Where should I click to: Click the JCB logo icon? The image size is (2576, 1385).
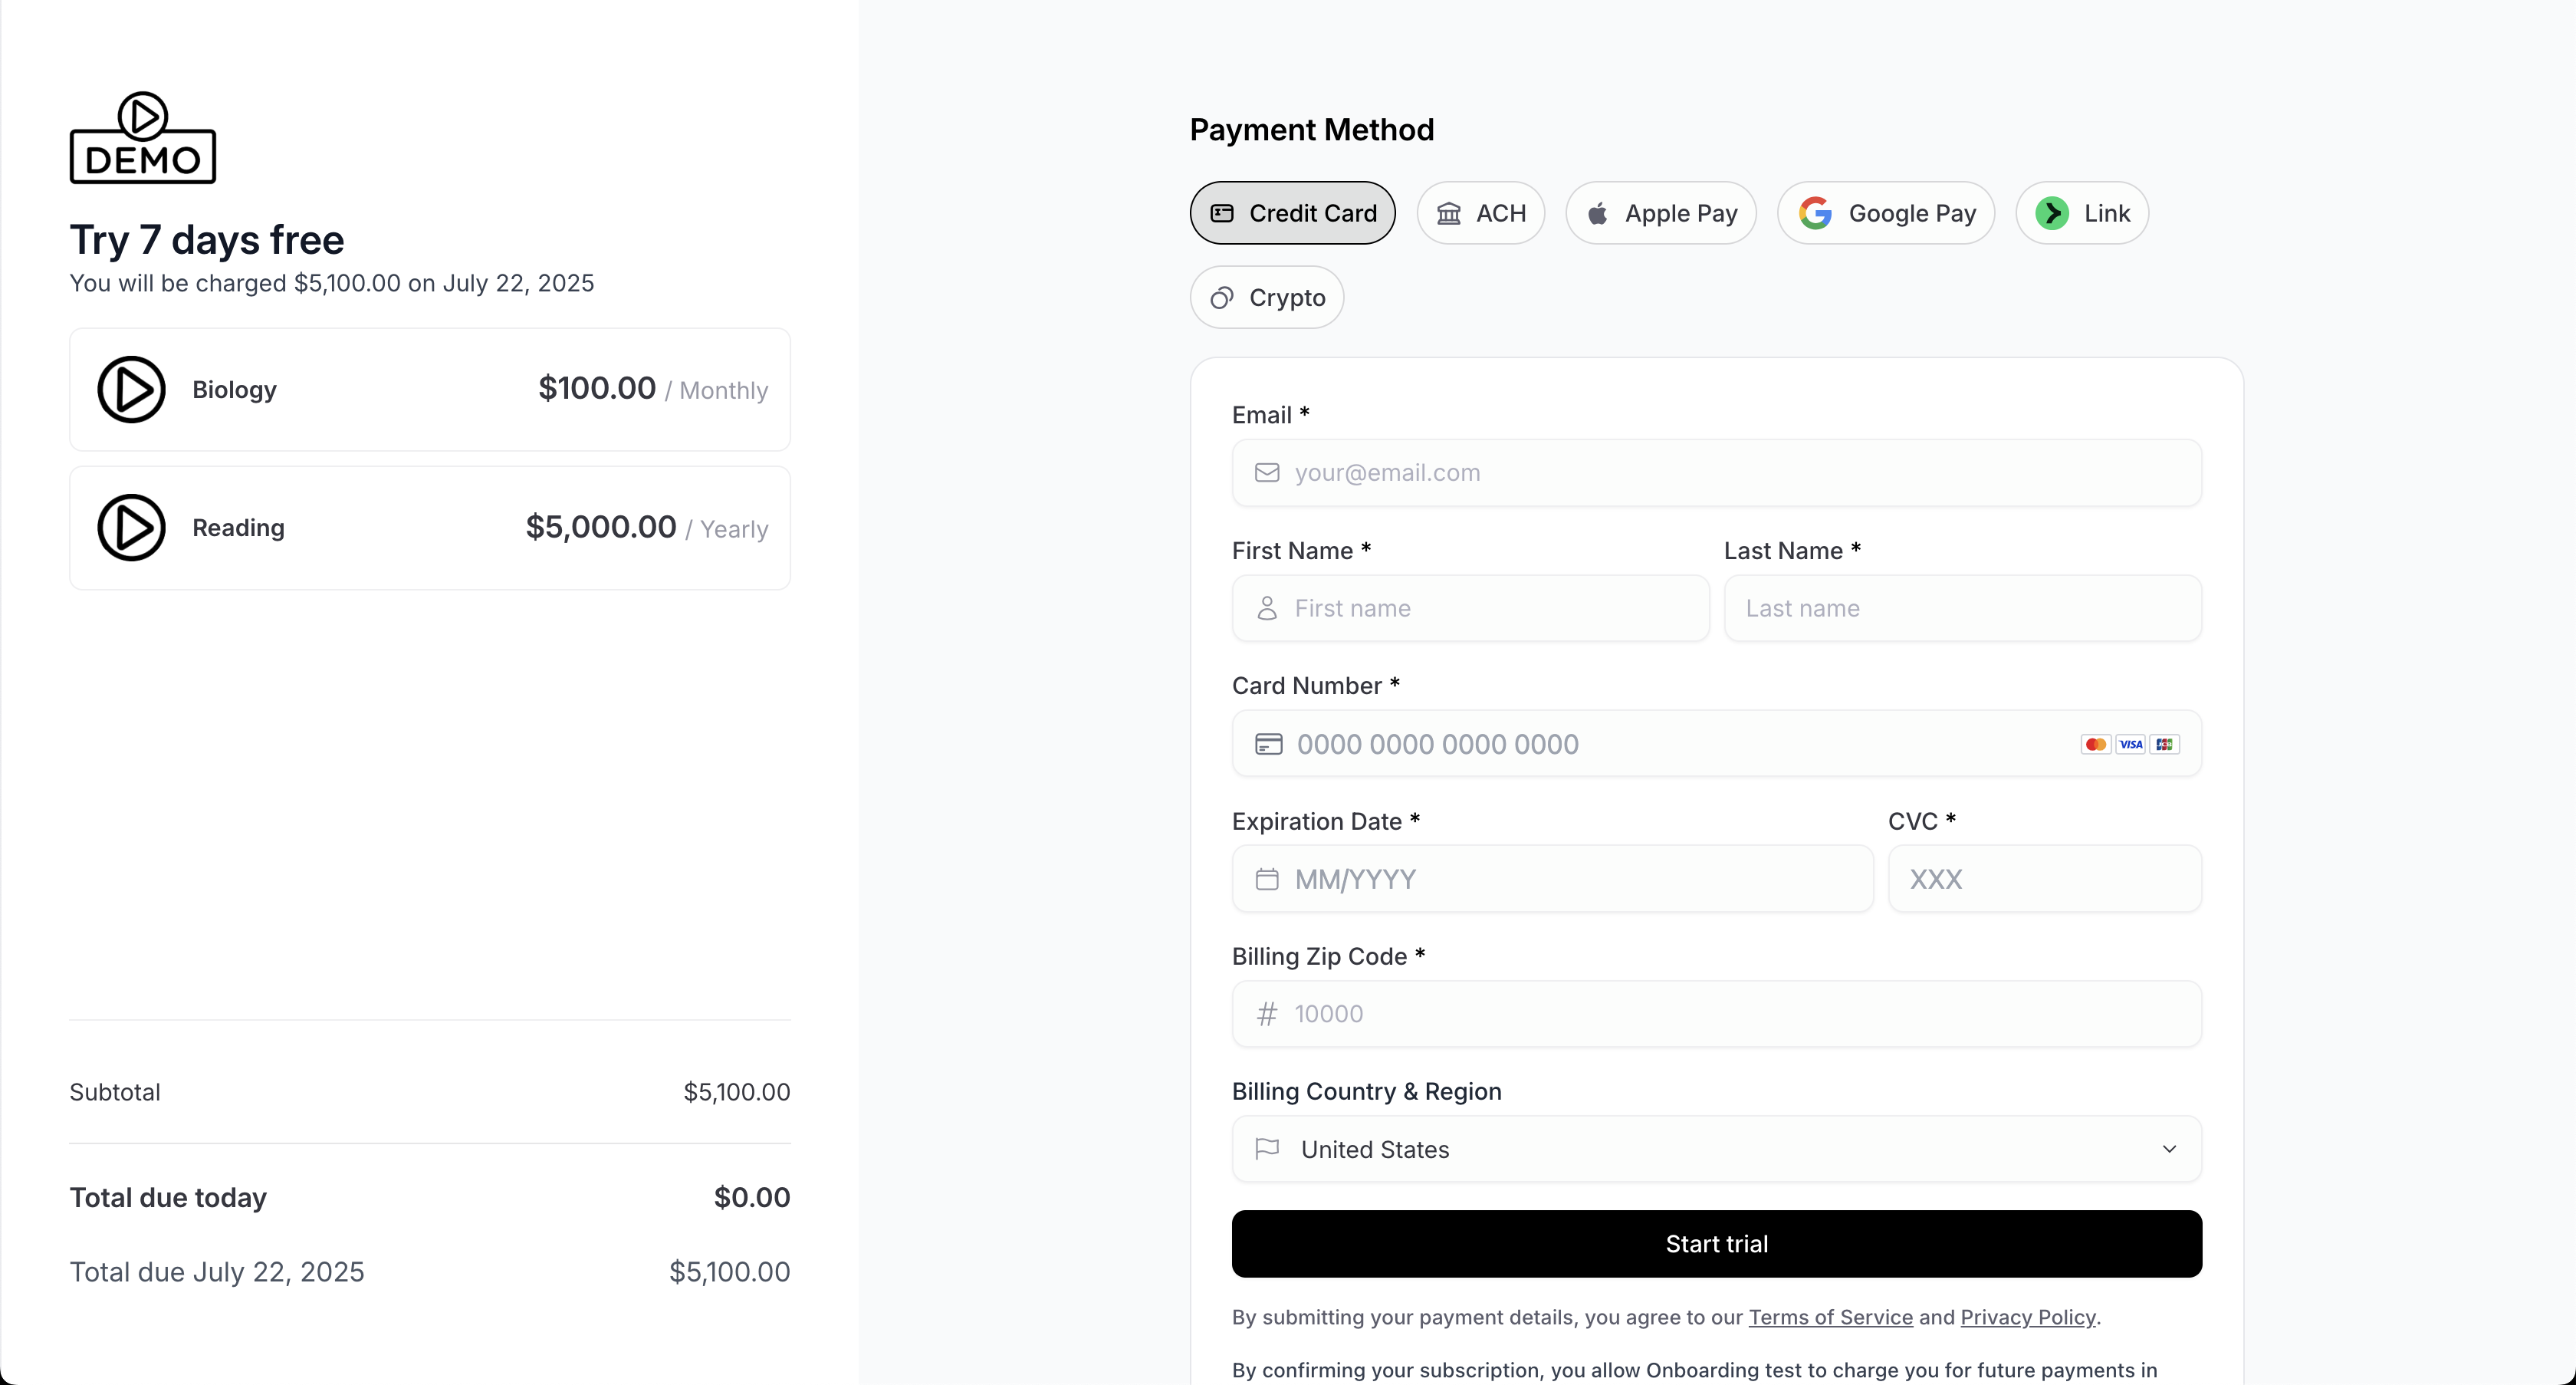tap(2165, 744)
